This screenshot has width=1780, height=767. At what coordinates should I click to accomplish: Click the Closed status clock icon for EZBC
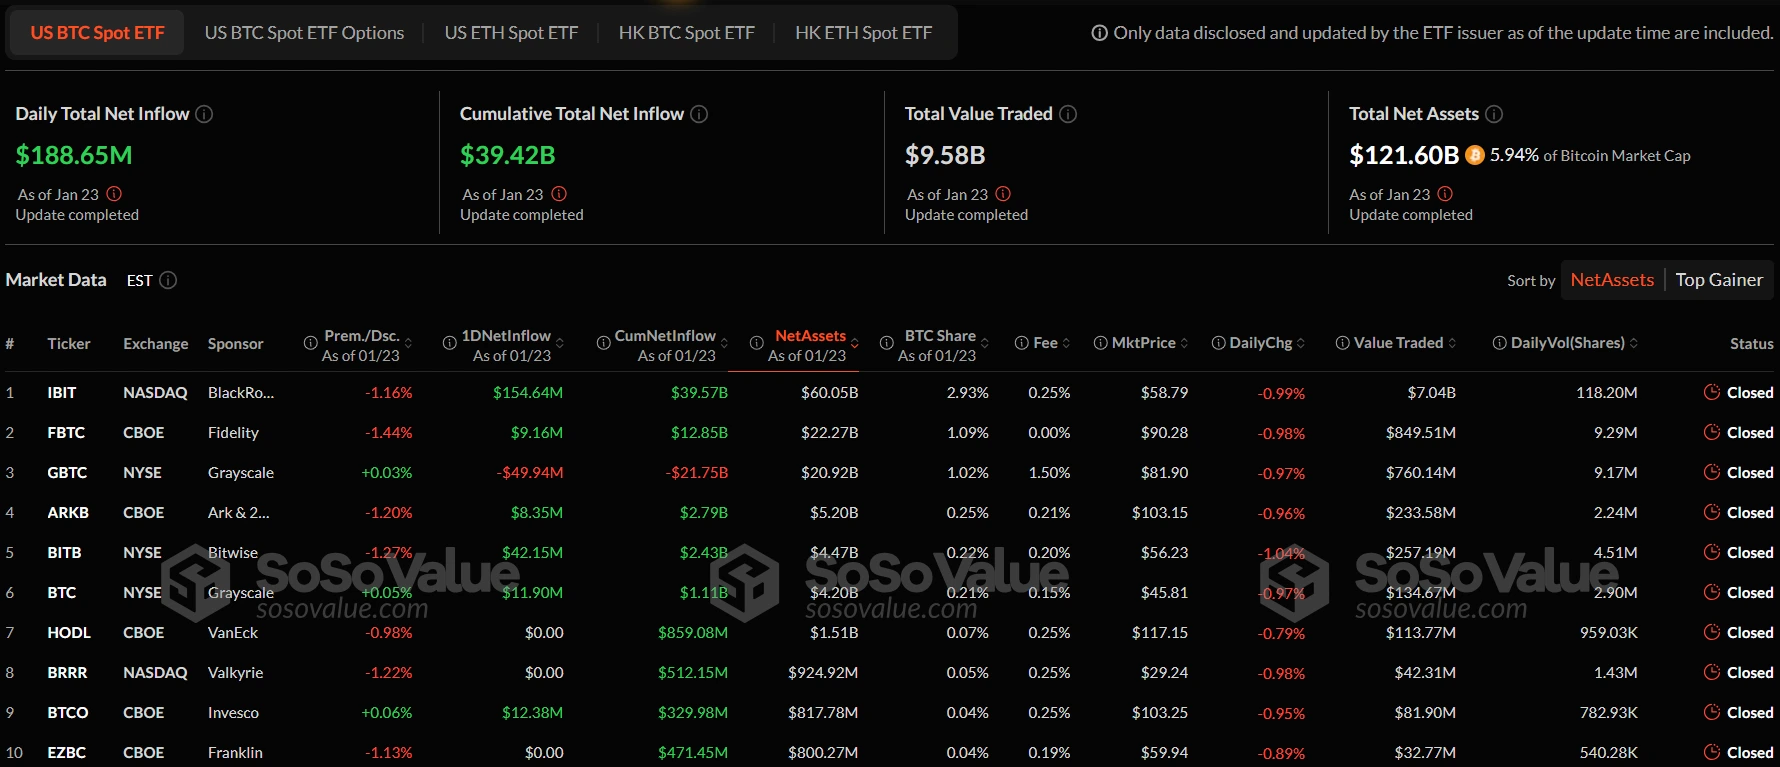coord(1712,753)
